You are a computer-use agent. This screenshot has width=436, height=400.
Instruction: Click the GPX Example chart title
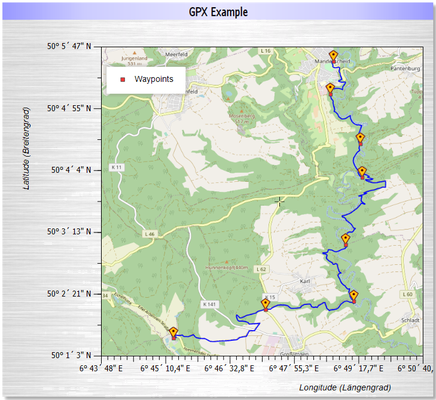click(218, 12)
